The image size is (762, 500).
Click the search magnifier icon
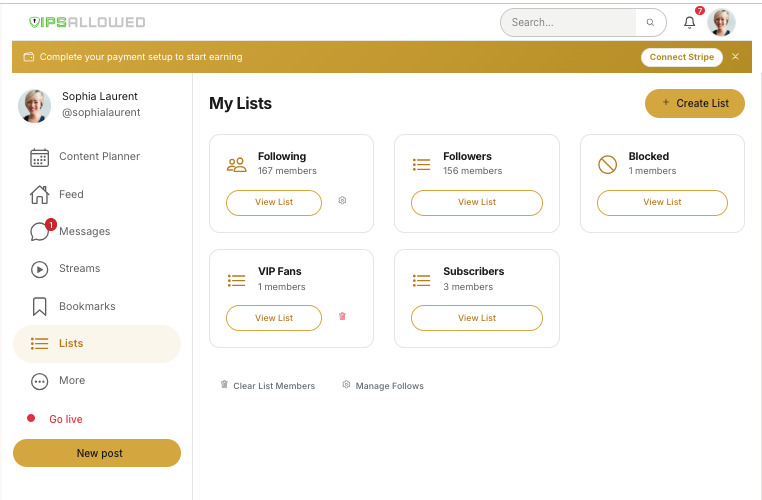650,23
